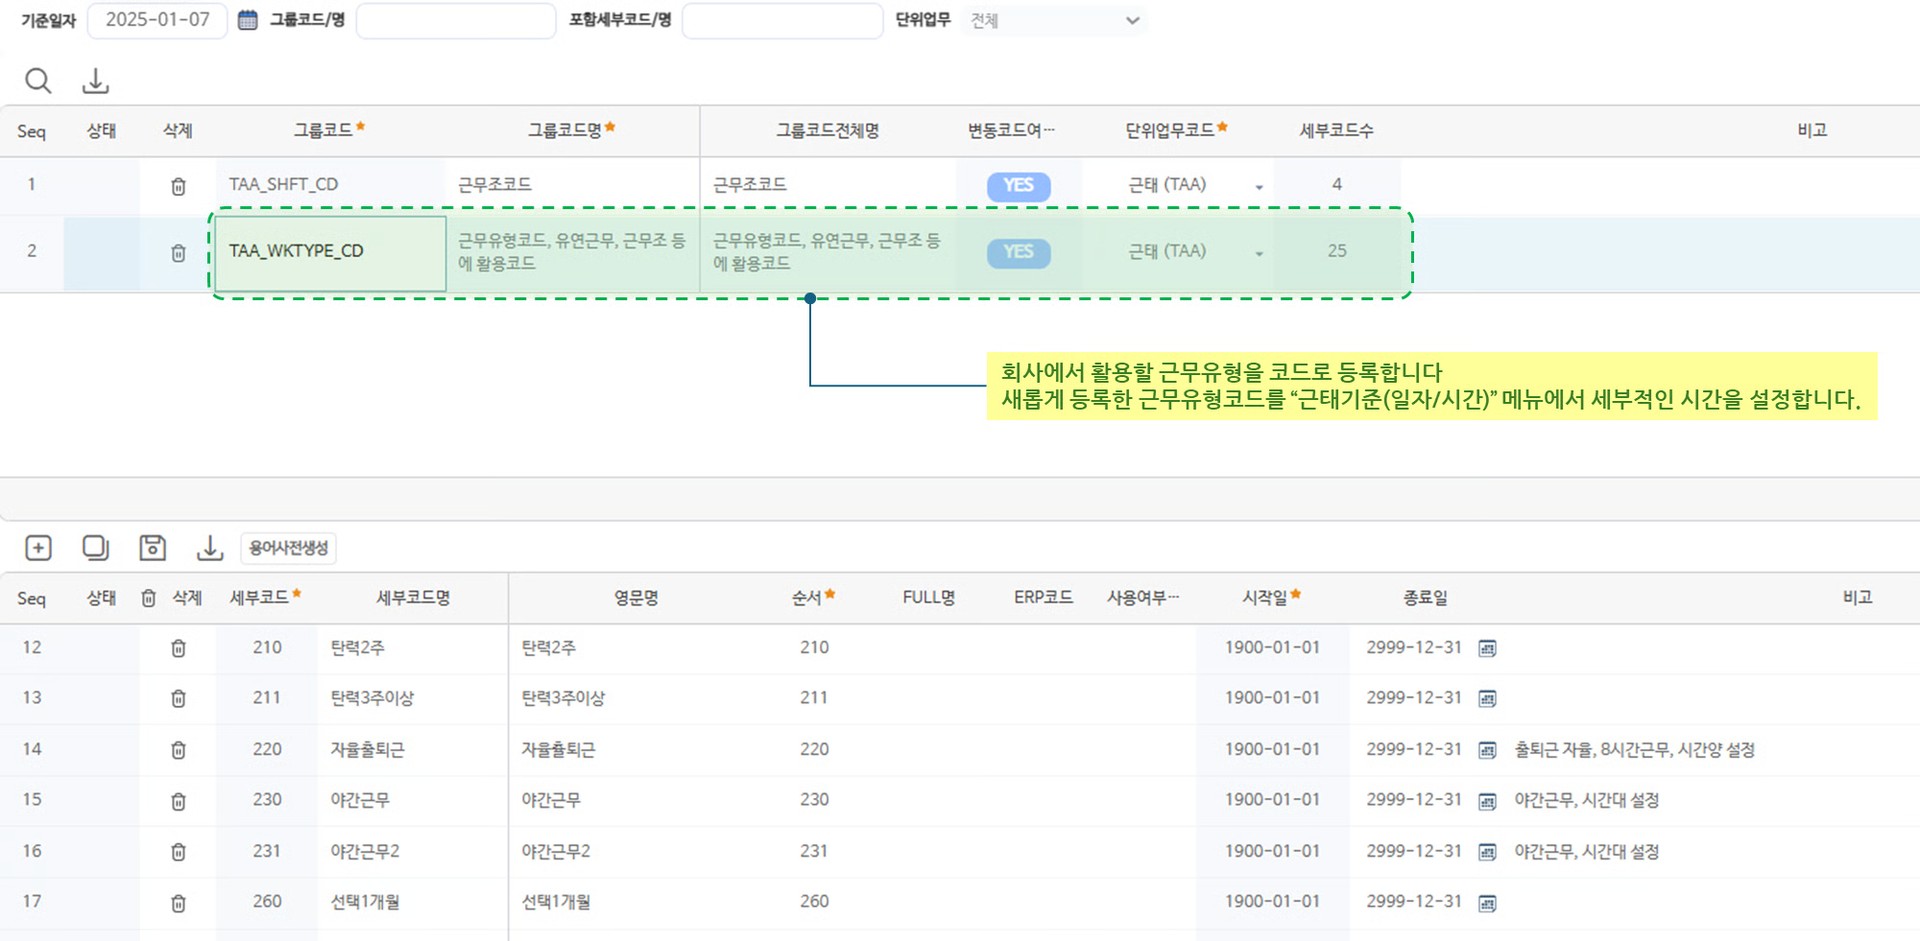Image resolution: width=1920 pixels, height=941 pixels.
Task: Click 선택1개월 detail code name cell
Action: tap(413, 903)
